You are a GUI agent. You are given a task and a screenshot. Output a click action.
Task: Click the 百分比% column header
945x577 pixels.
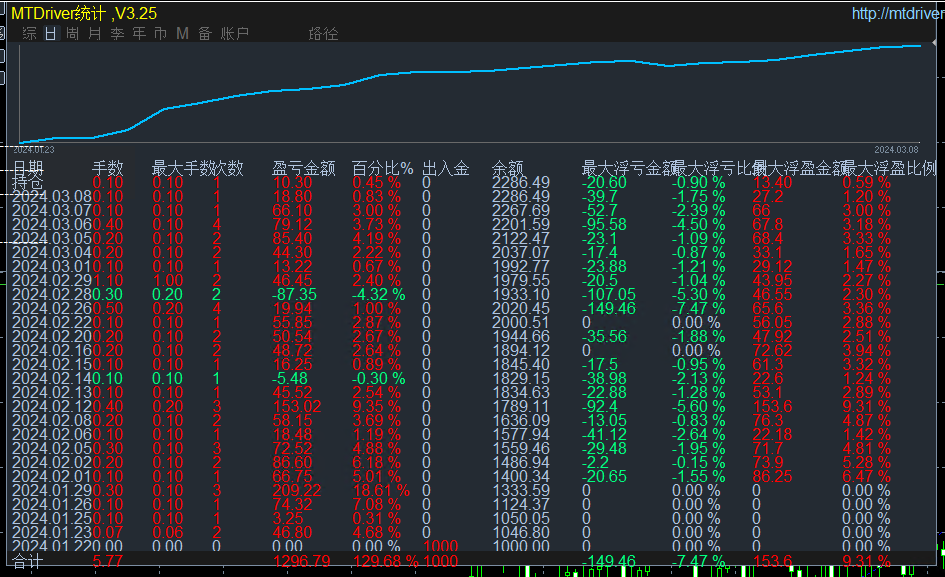click(383, 168)
